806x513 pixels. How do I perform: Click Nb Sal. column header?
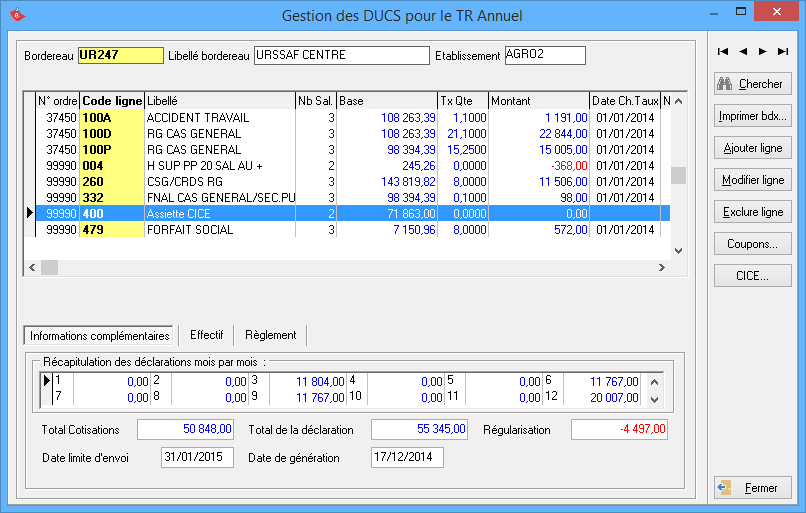tap(316, 101)
